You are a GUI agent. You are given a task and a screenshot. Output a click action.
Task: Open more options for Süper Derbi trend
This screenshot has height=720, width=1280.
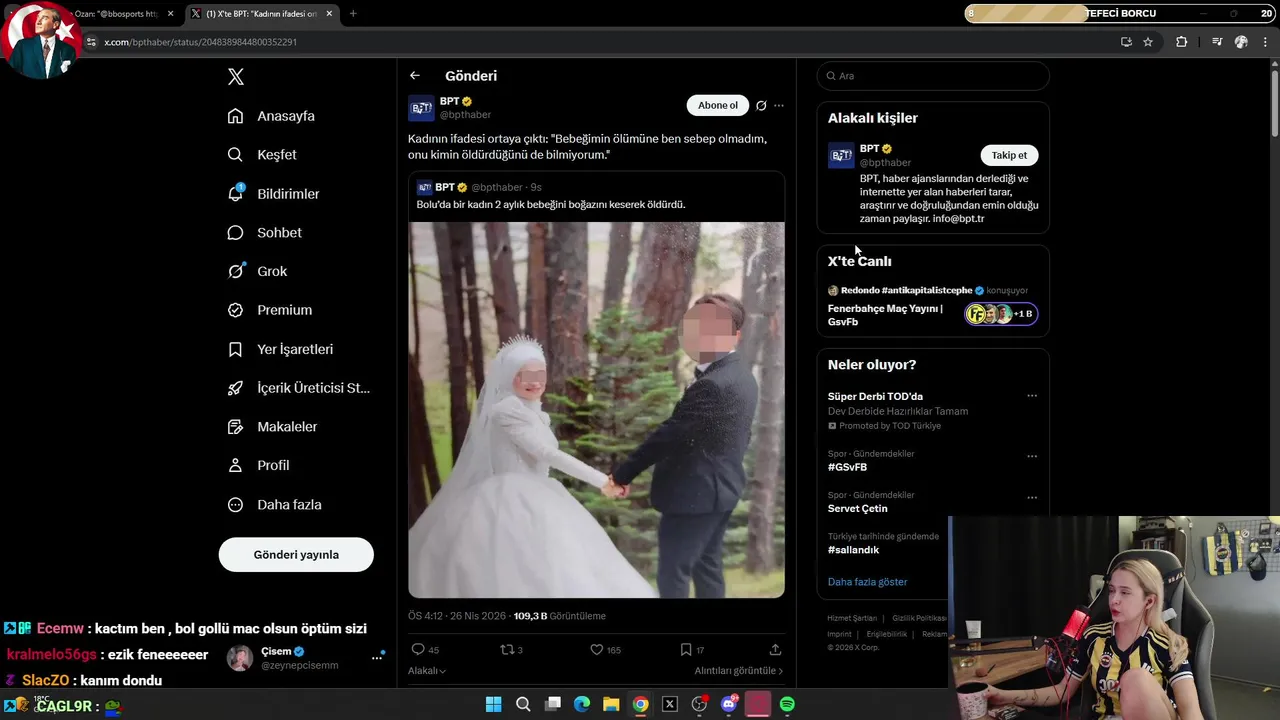[1032, 396]
